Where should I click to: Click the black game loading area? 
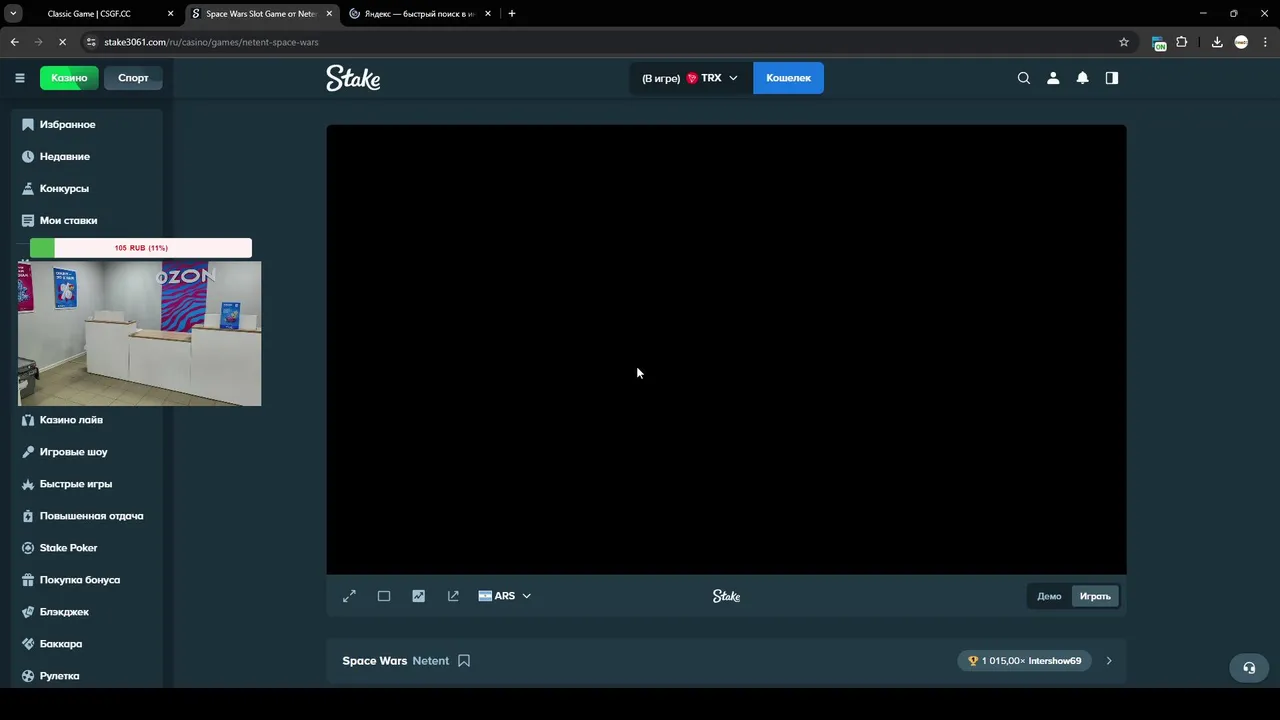[x=726, y=349]
